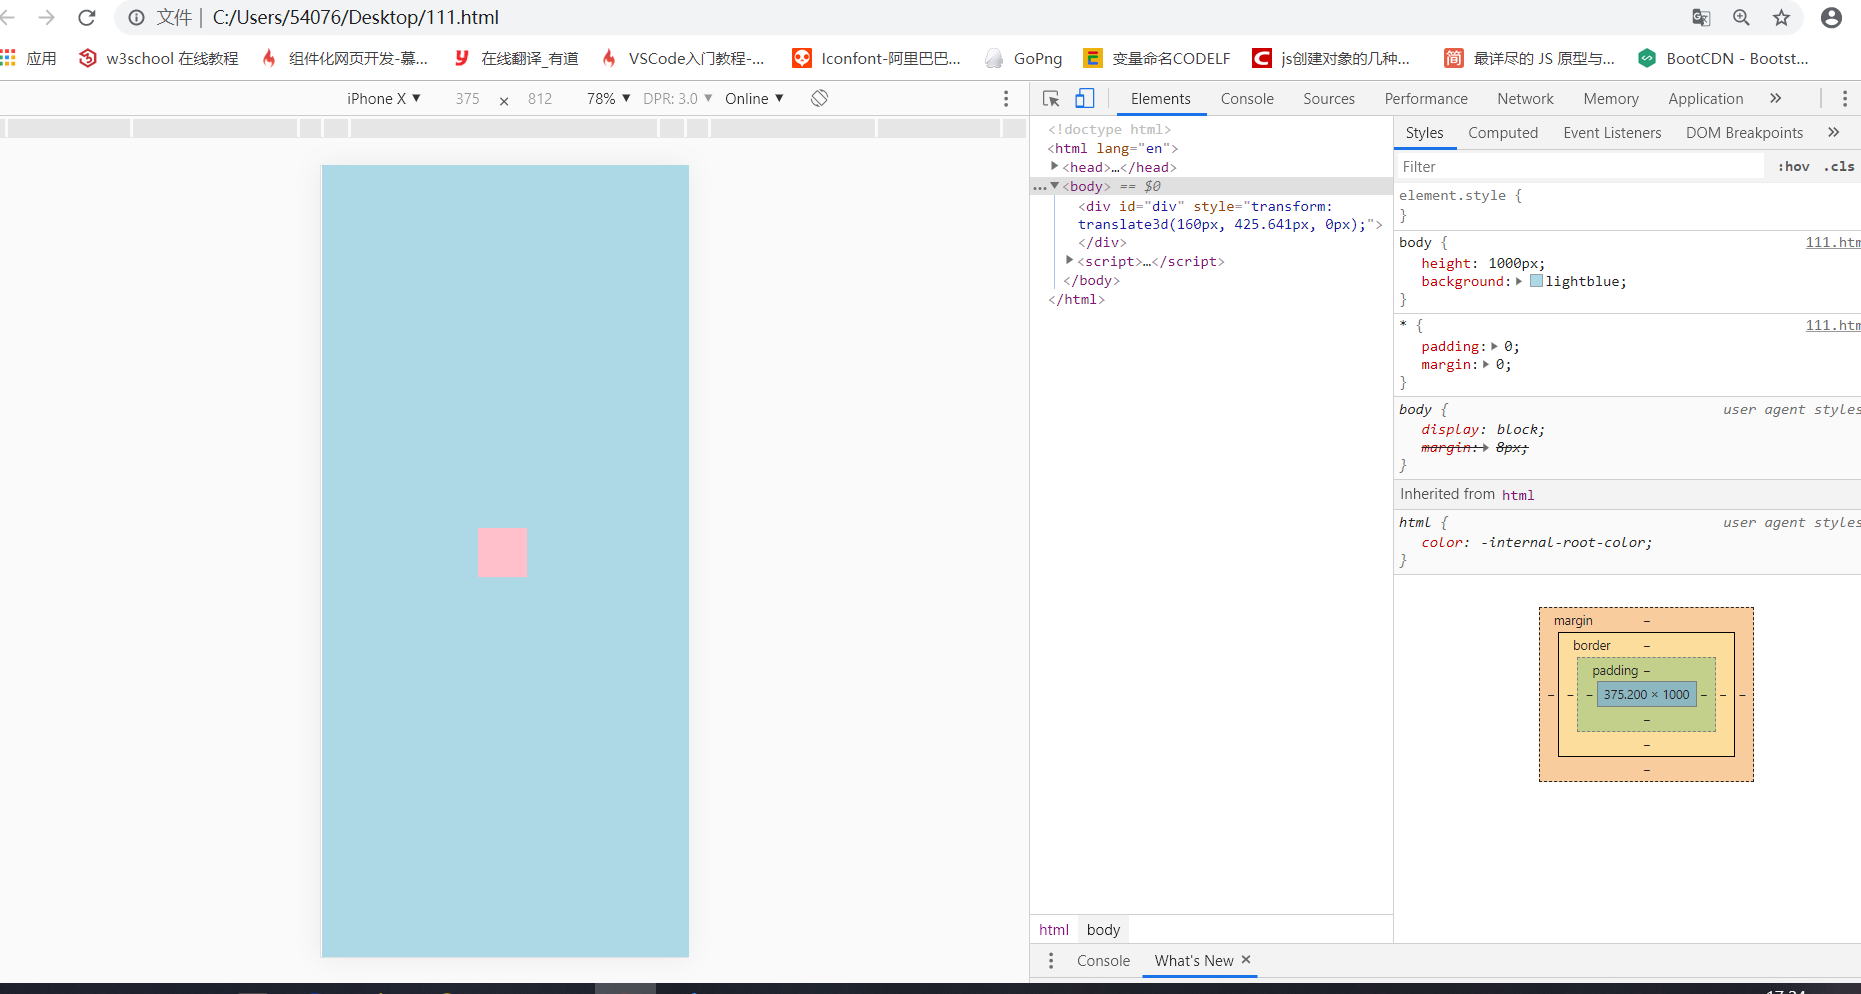The width and height of the screenshot is (1861, 994).
Task: Open DOM Breakpoints sidebar tab
Action: pyautogui.click(x=1744, y=133)
